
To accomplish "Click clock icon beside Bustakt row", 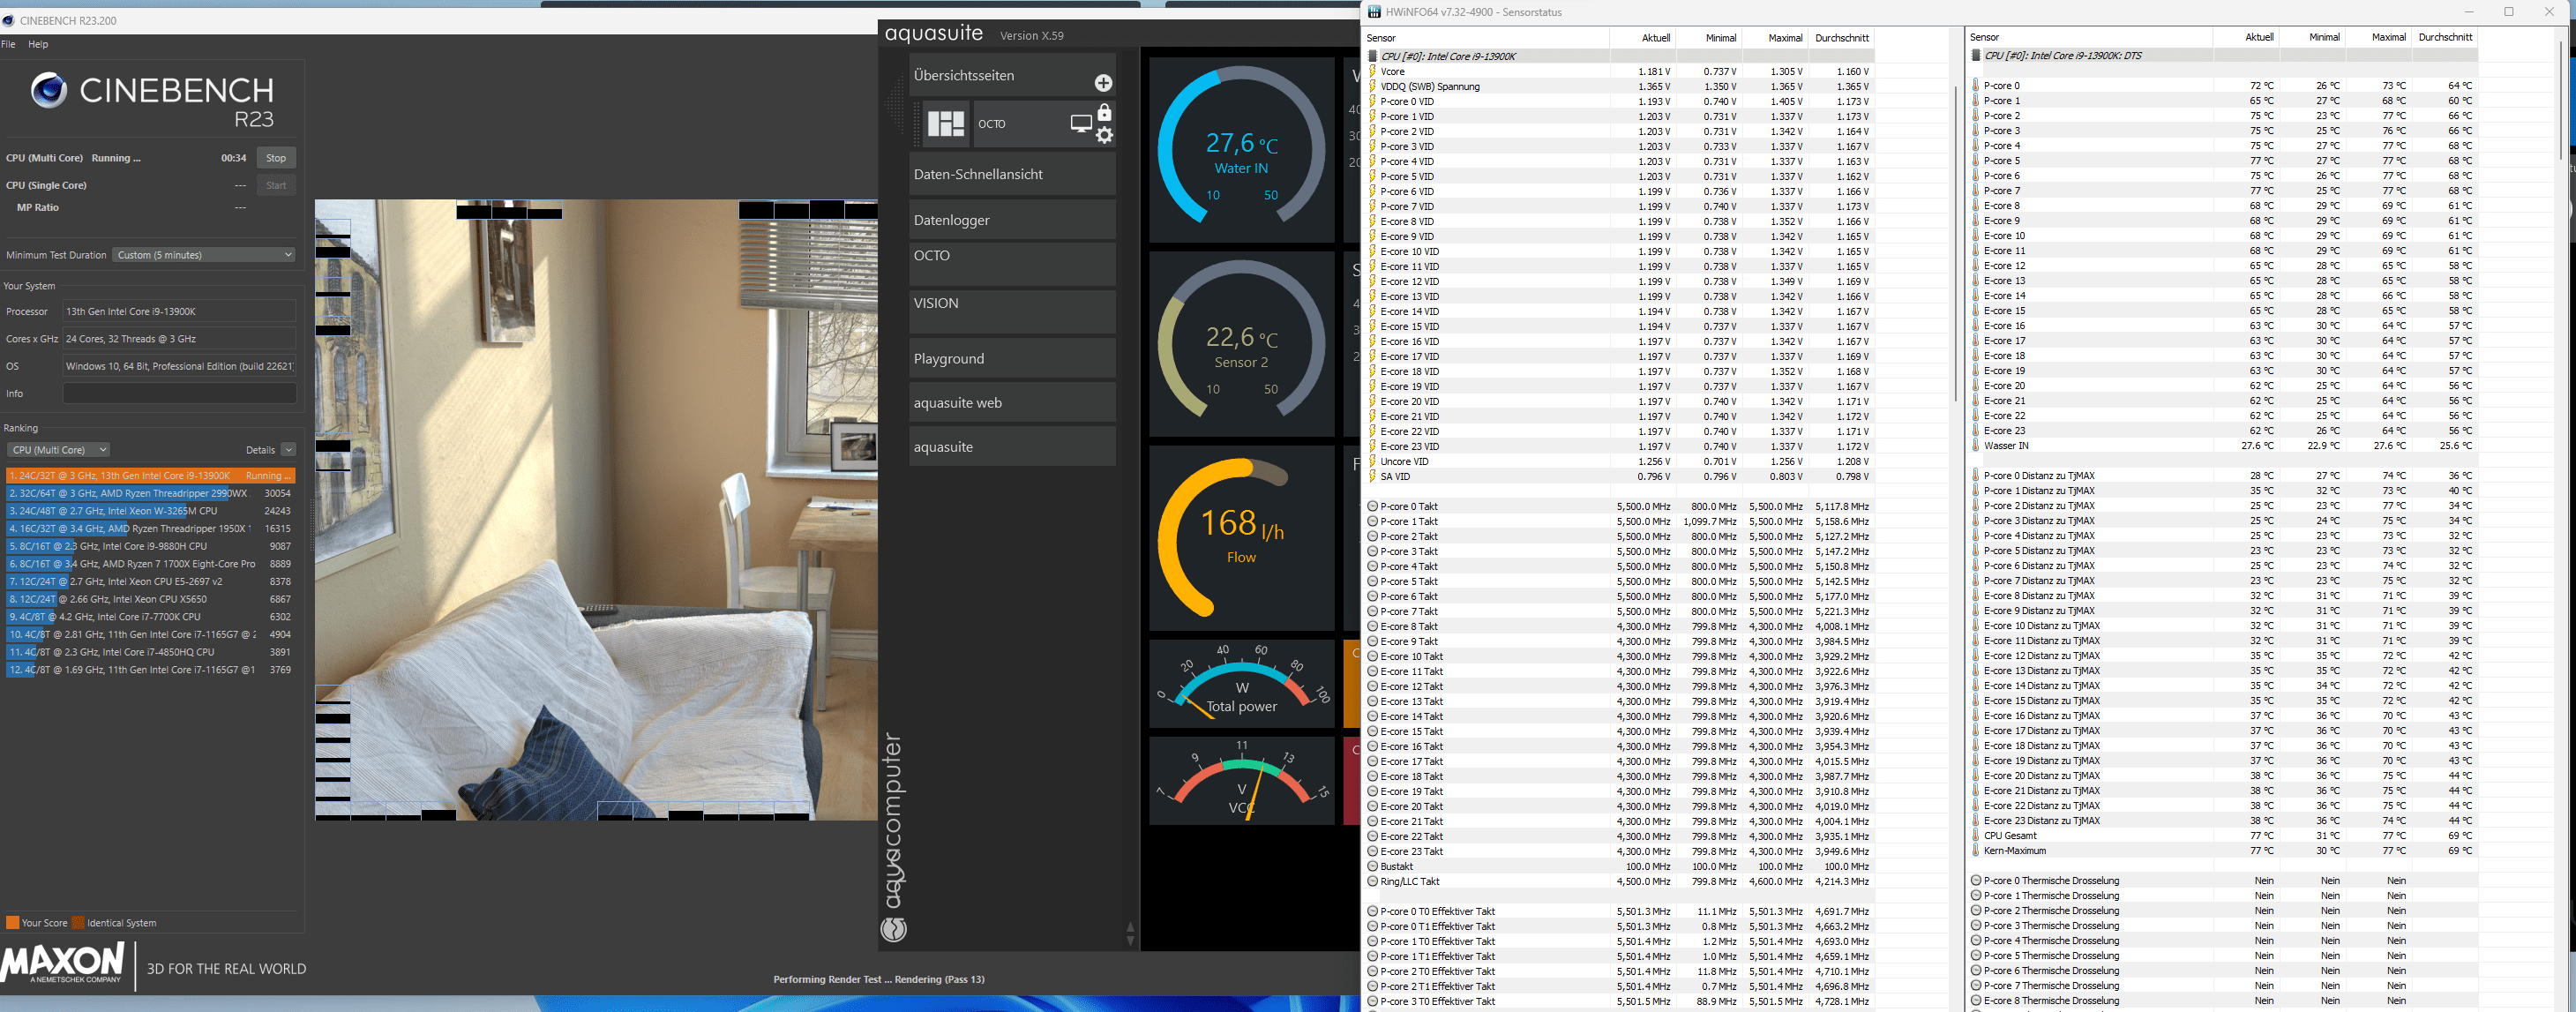I will (x=1373, y=866).
